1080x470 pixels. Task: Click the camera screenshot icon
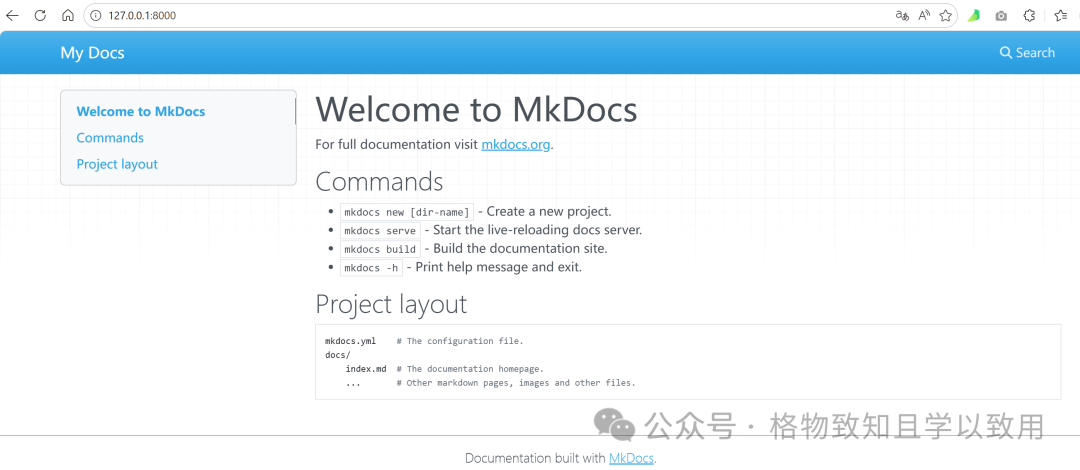(1001, 15)
